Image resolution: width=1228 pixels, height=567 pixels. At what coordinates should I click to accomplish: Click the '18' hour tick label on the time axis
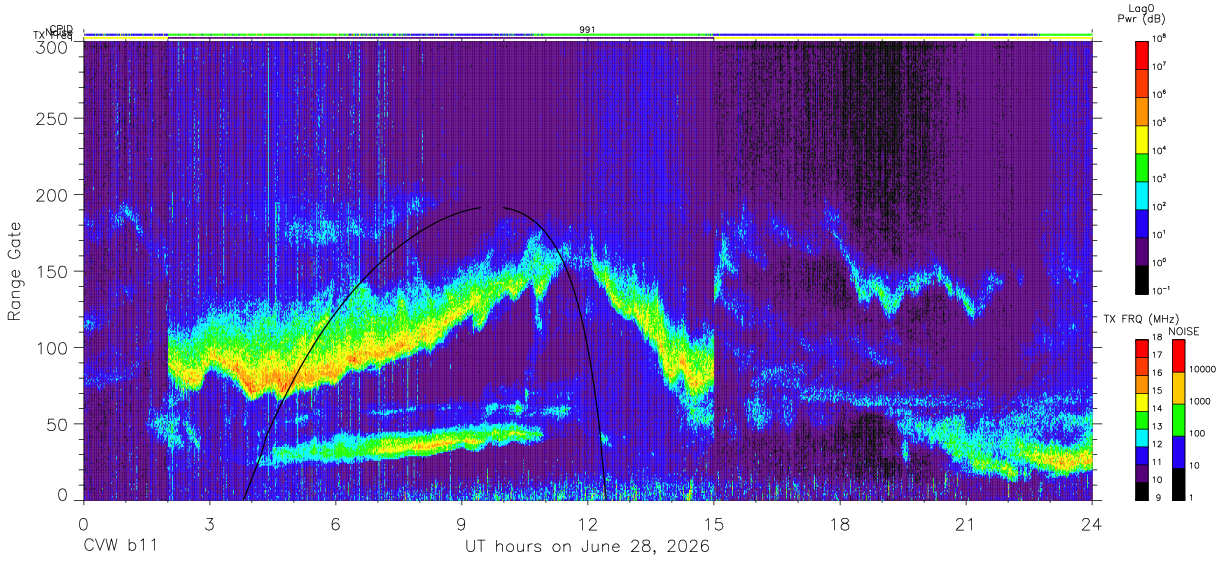(839, 523)
